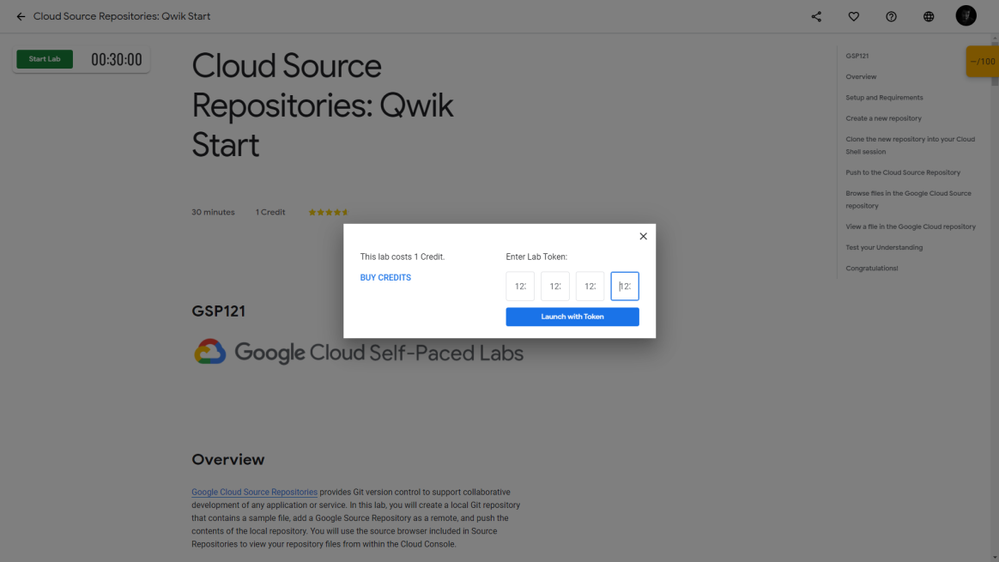Go to Setup and Requirements section

[x=884, y=97]
